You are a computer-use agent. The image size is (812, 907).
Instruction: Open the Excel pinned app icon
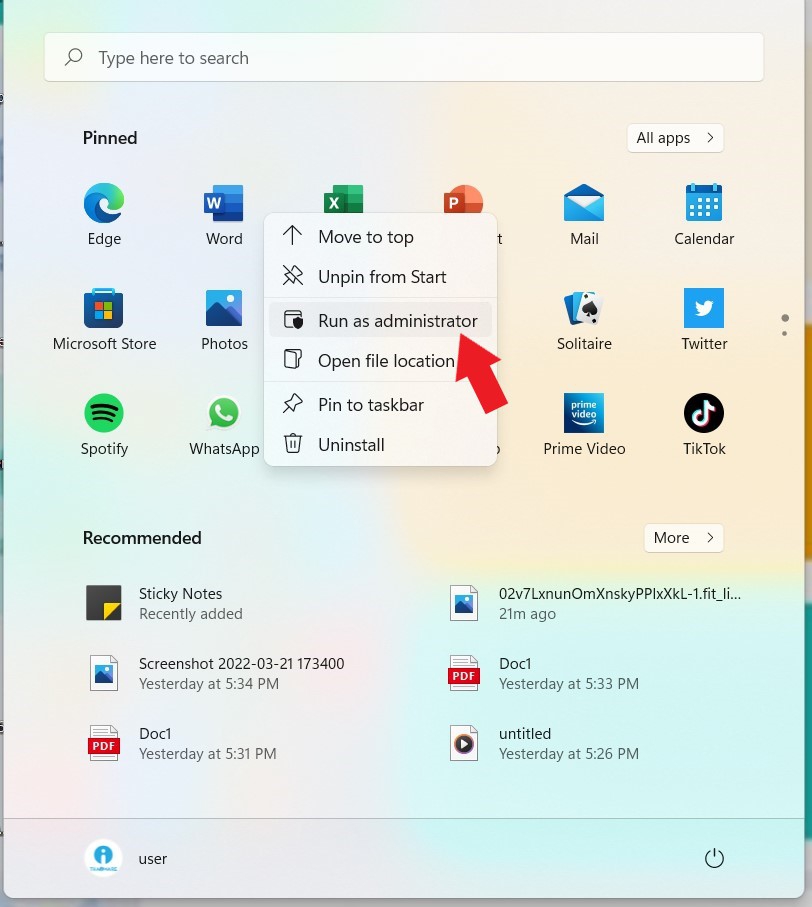[x=344, y=199]
